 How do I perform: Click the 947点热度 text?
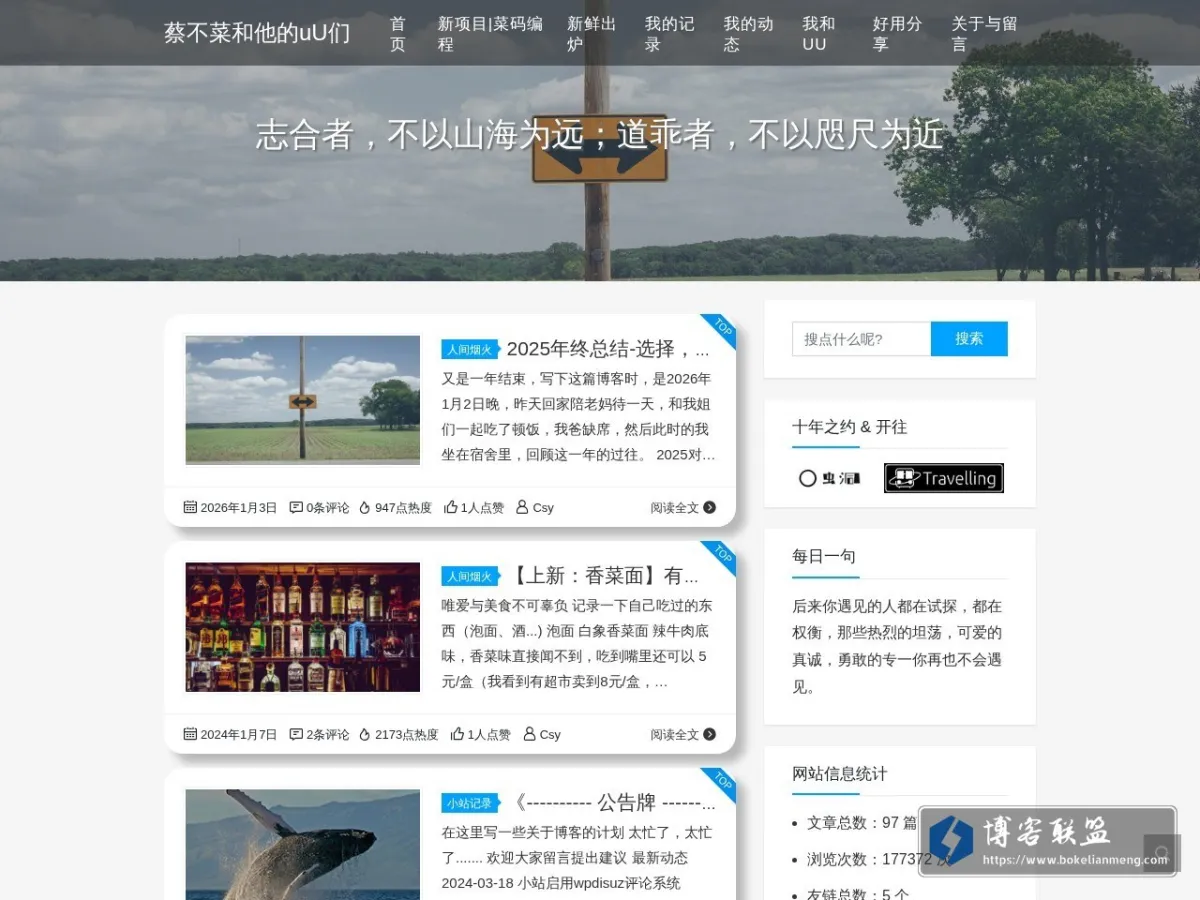click(403, 508)
